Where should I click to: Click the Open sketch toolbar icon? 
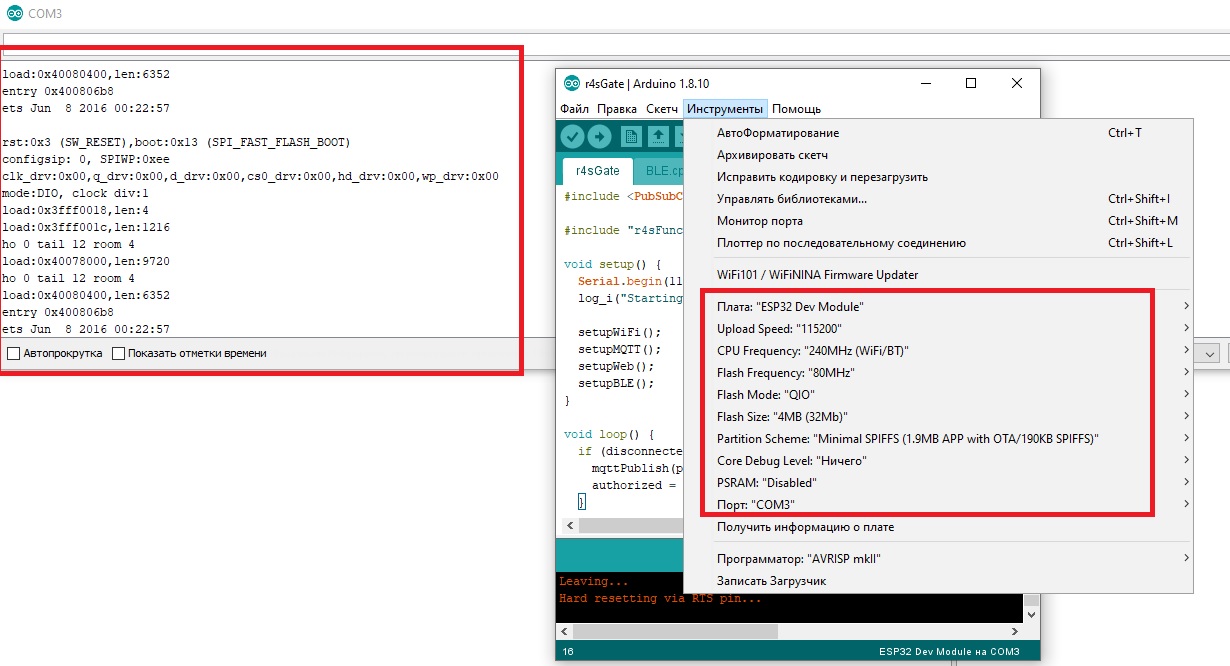[x=658, y=137]
